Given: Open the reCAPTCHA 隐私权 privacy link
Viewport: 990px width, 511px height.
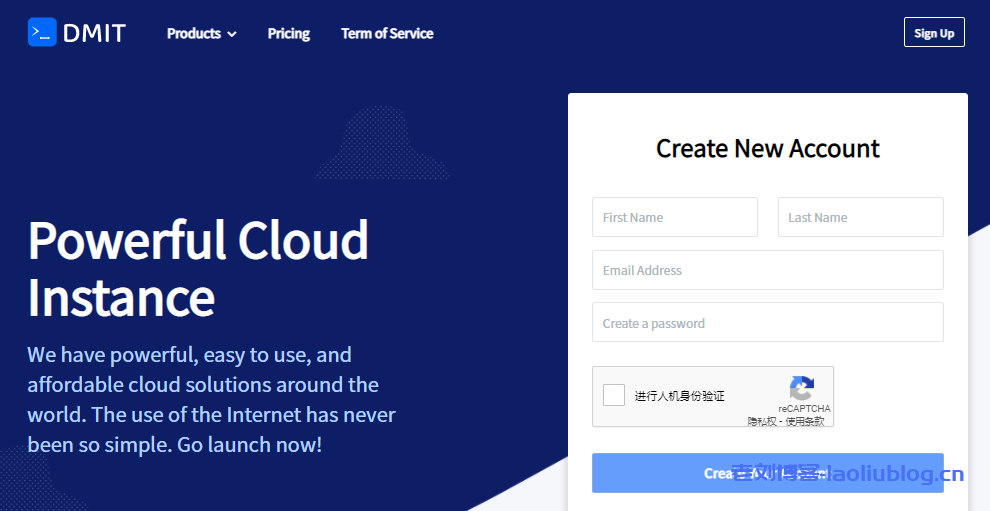Looking at the screenshot, I should pyautogui.click(x=763, y=421).
